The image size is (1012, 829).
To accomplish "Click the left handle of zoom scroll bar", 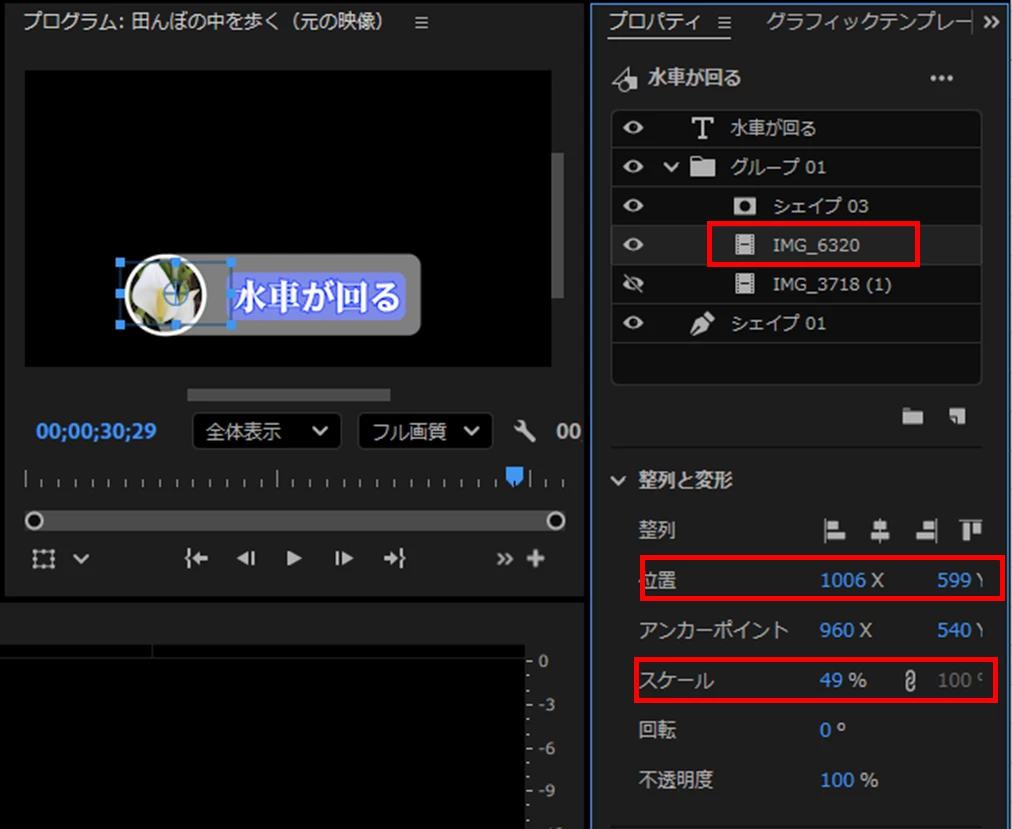I will click(34, 520).
